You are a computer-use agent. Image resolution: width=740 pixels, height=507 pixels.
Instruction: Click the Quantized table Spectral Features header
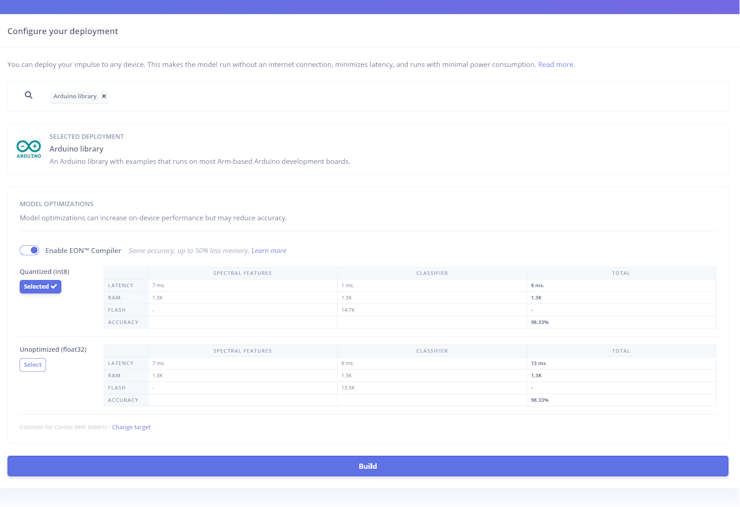(x=243, y=273)
